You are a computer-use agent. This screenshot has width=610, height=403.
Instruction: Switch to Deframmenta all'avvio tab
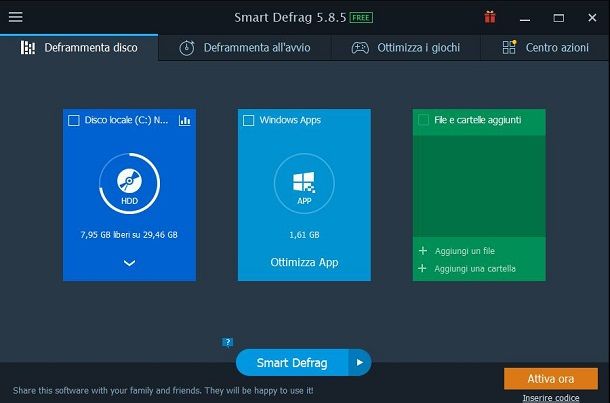pyautogui.click(x=245, y=47)
